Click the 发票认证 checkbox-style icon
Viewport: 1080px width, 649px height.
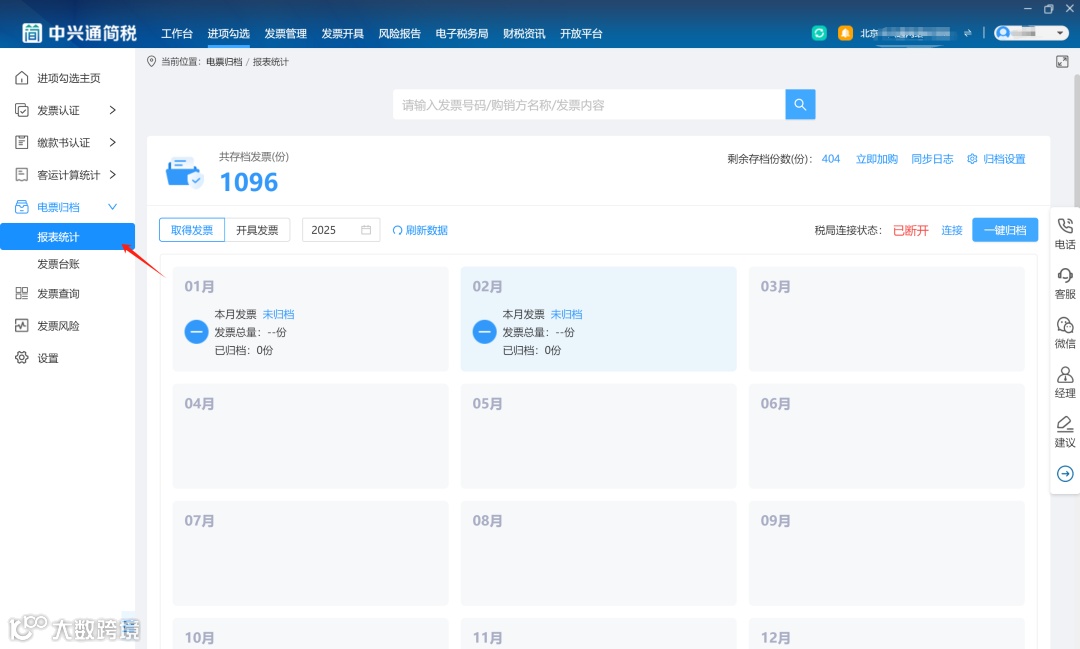pyautogui.click(x=22, y=110)
